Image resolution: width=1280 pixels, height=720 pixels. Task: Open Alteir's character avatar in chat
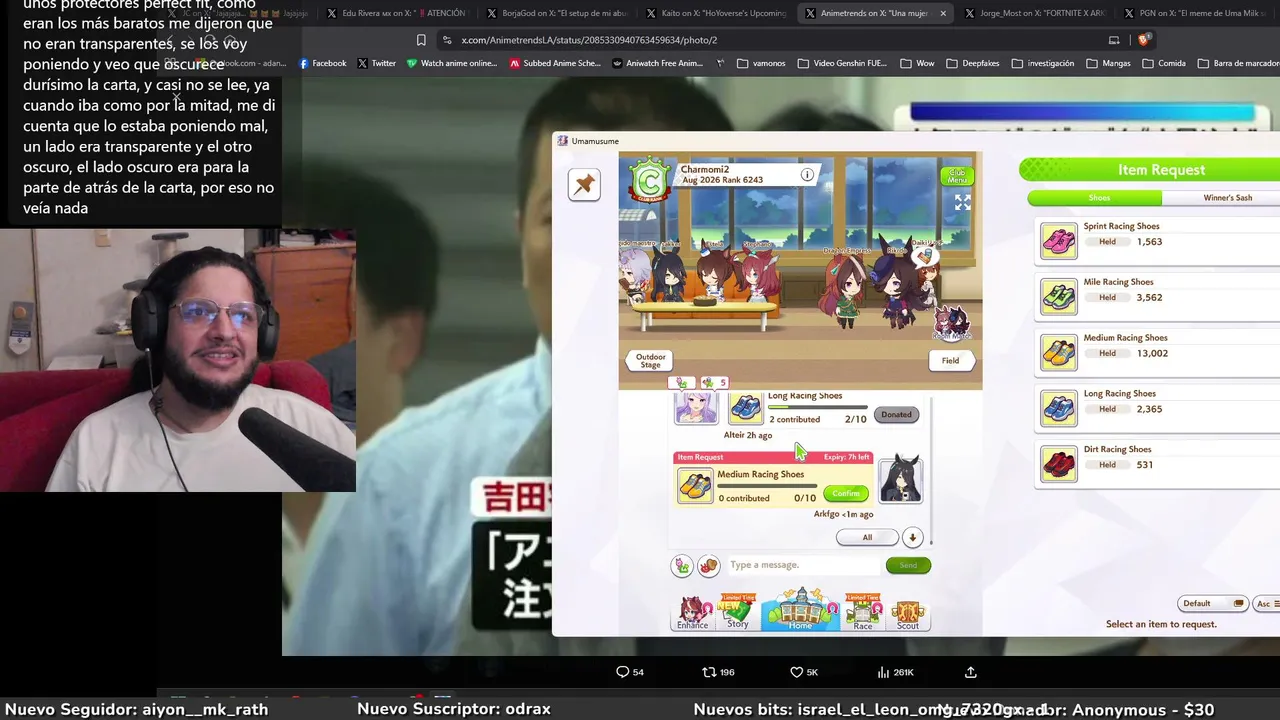pyautogui.click(x=696, y=408)
